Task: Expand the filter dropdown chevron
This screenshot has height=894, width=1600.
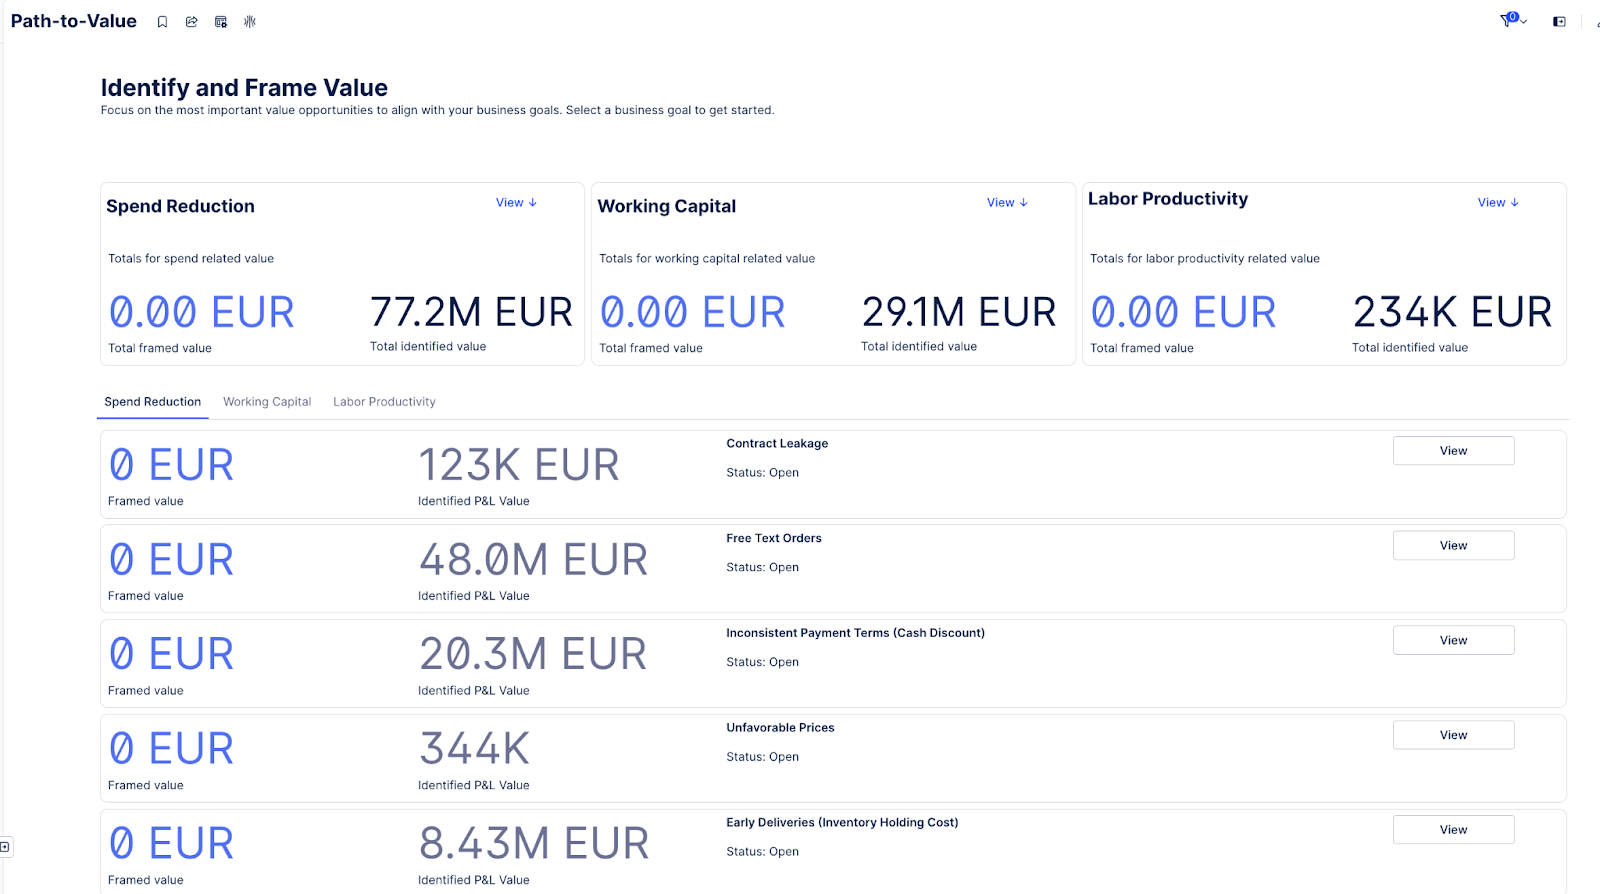Action: [1524, 22]
